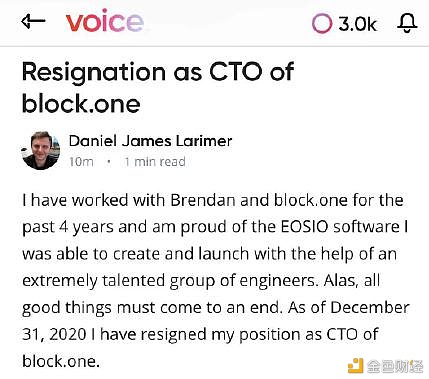
Task: Click the final block.one. at paragraph end
Action: point(61,361)
